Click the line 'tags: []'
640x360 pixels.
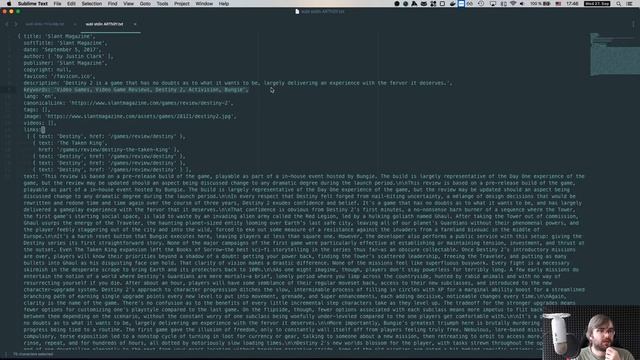click(37, 109)
